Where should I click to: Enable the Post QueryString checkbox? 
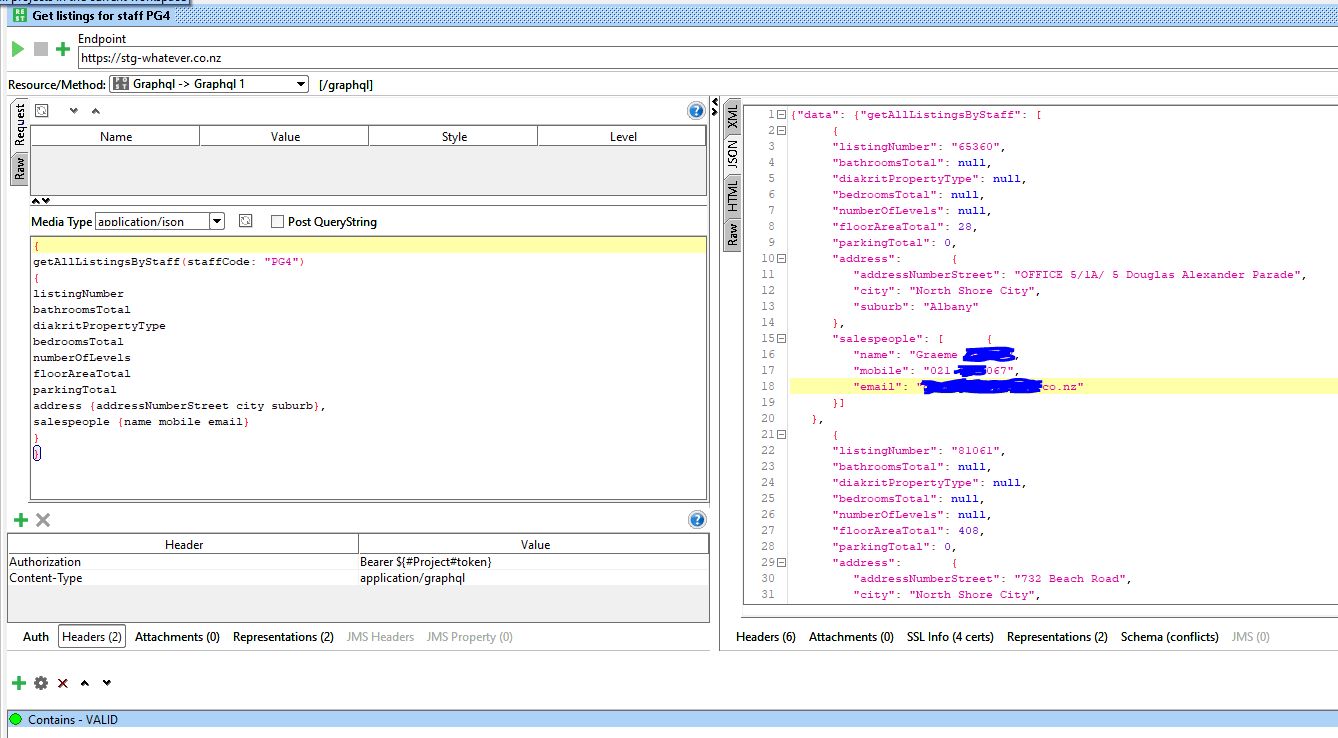(277, 222)
